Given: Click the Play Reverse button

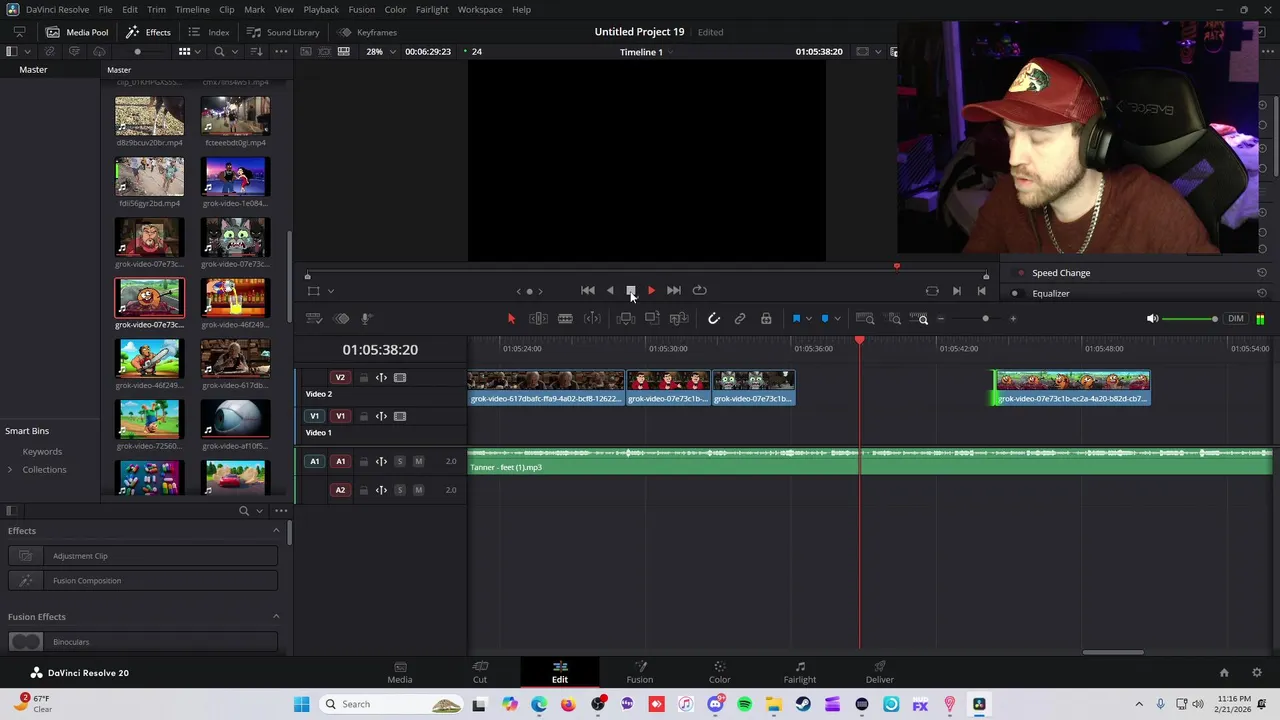Looking at the screenshot, I should point(610,291).
